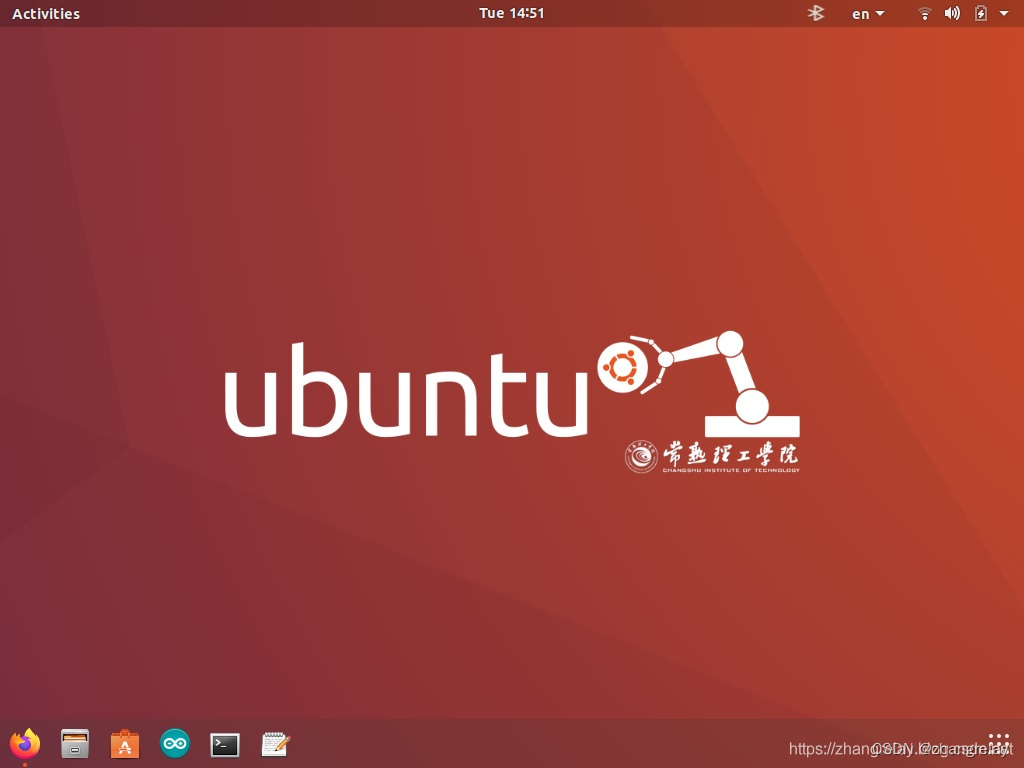Viewport: 1024px width, 768px height.
Task: Open the Activities overview
Action: point(46,14)
